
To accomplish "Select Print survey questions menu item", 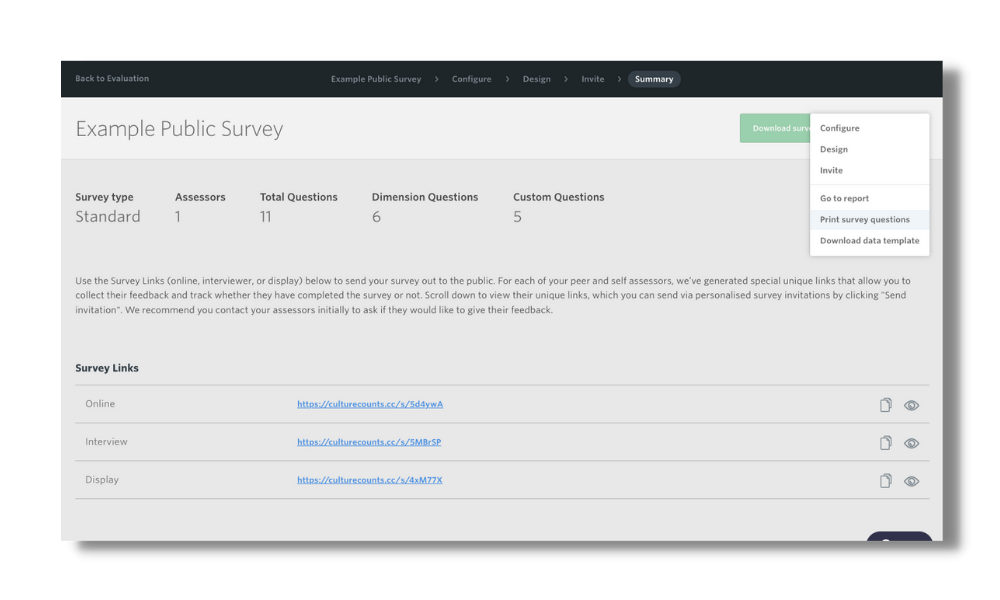I will click(869, 219).
